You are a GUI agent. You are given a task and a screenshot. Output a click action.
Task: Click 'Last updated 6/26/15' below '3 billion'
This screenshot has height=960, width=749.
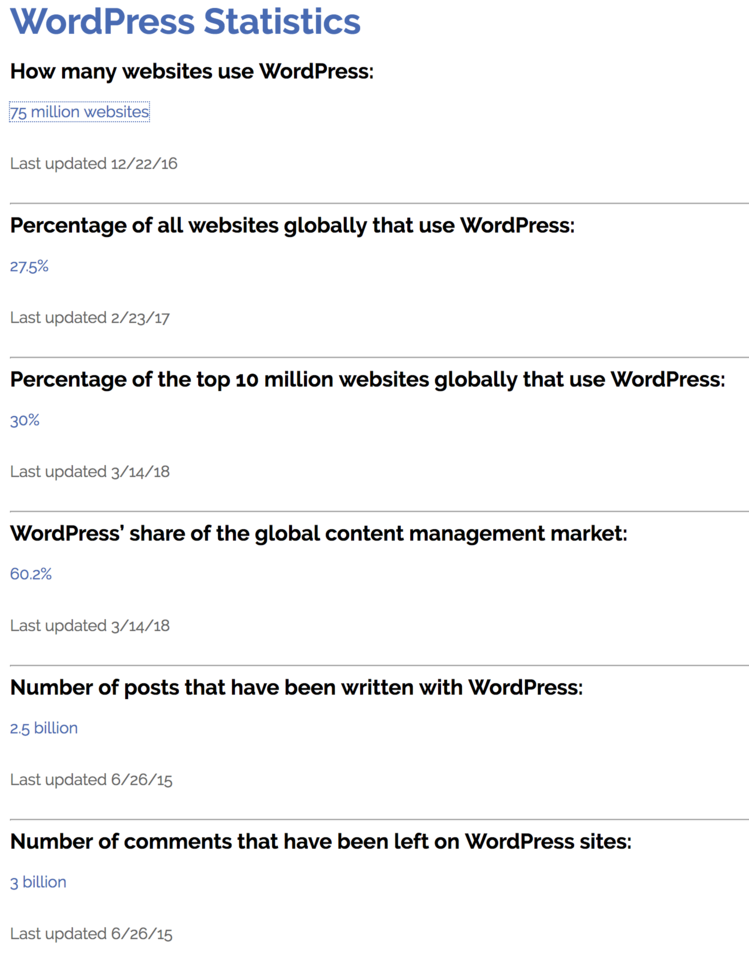point(91,934)
